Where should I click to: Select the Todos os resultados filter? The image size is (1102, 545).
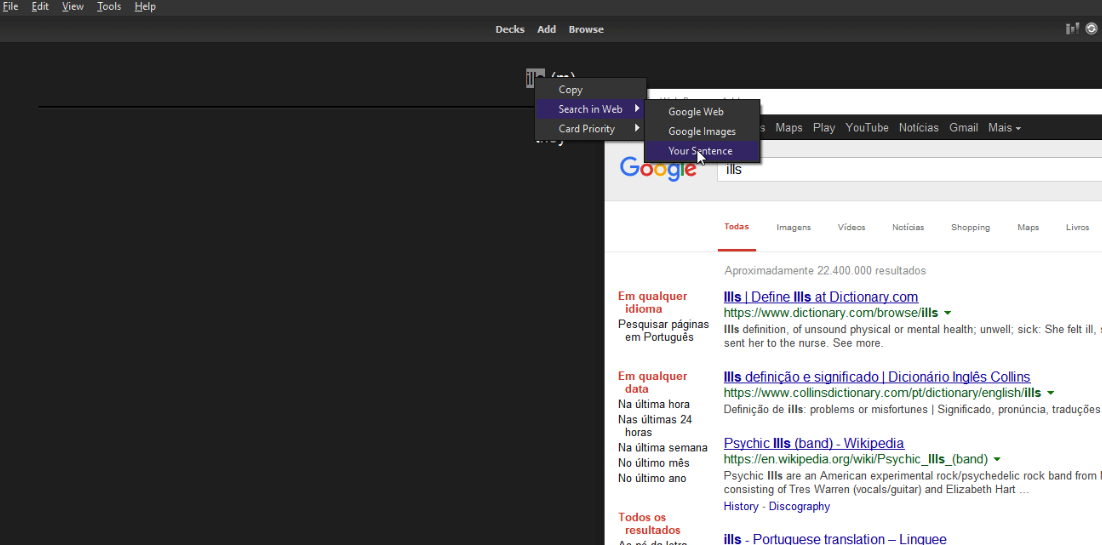(x=649, y=523)
